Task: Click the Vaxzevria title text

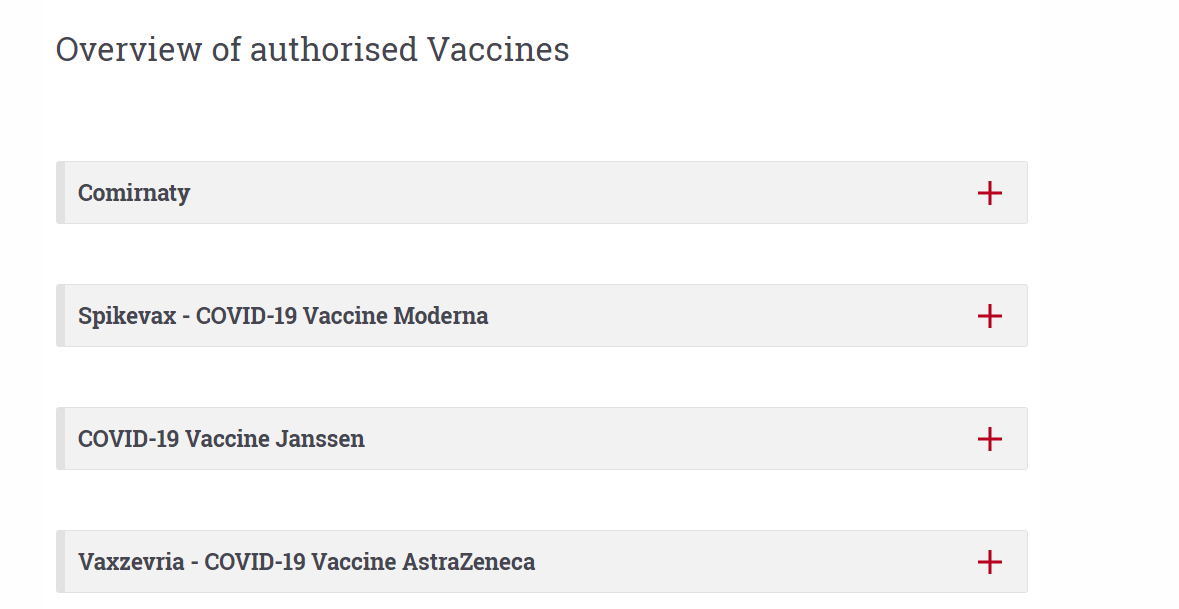Action: click(x=306, y=562)
